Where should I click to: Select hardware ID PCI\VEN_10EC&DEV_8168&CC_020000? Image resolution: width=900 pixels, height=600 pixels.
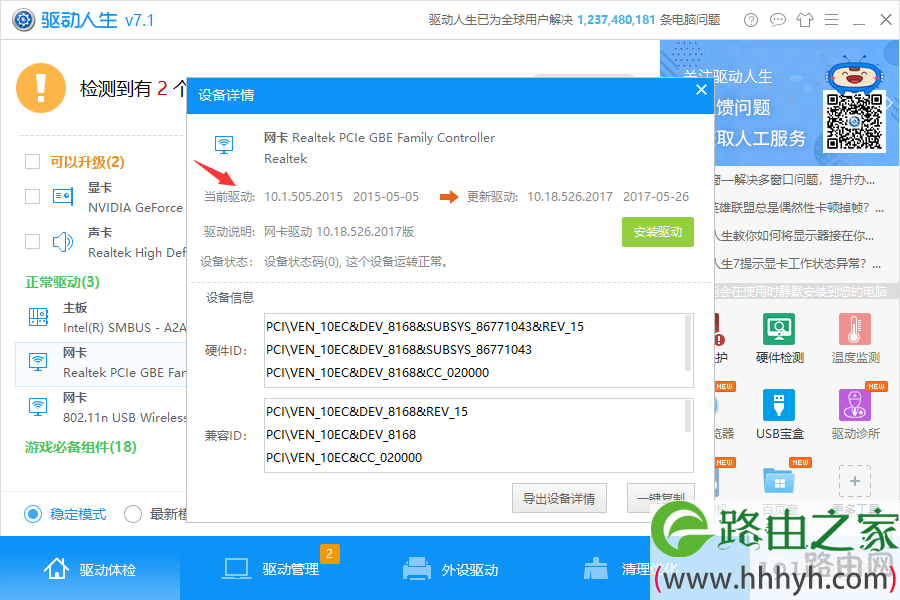378,373
